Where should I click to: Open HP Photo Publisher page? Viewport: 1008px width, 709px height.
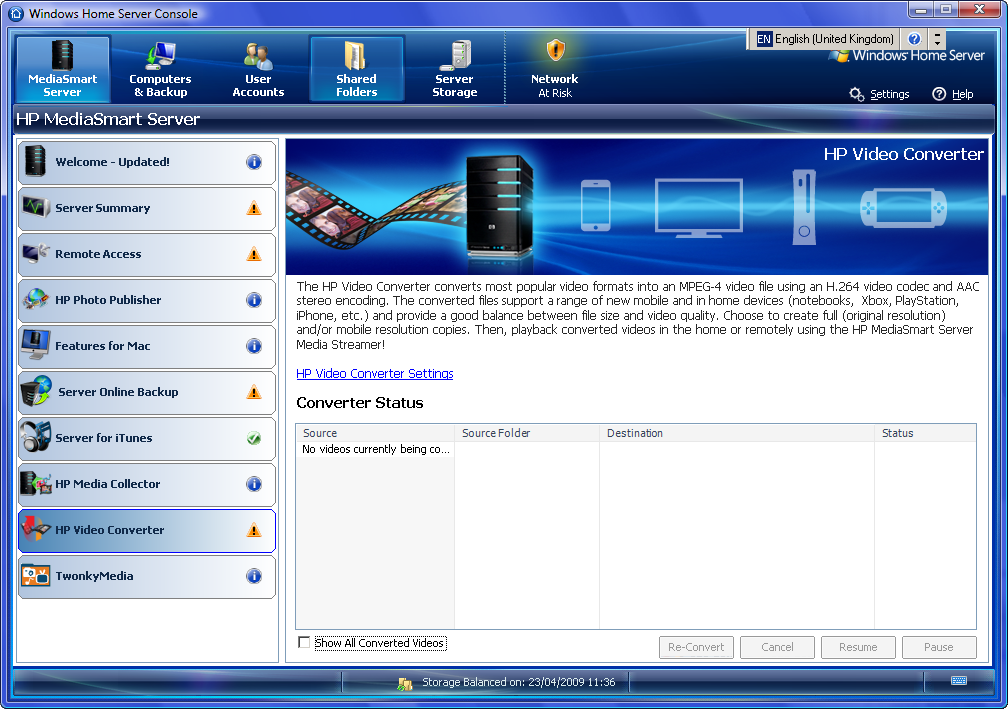pos(147,300)
